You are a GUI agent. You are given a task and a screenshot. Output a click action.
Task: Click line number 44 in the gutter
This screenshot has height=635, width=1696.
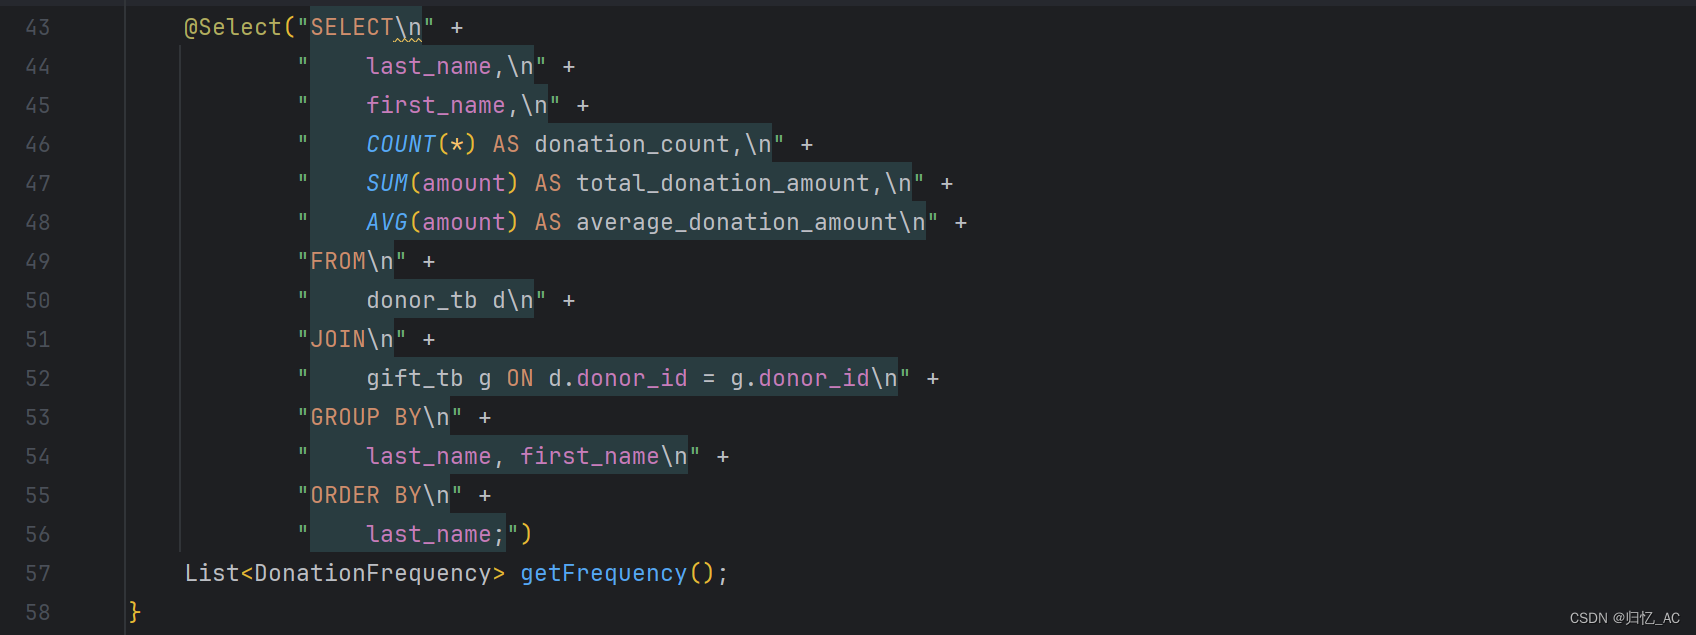pyautogui.click(x=38, y=67)
